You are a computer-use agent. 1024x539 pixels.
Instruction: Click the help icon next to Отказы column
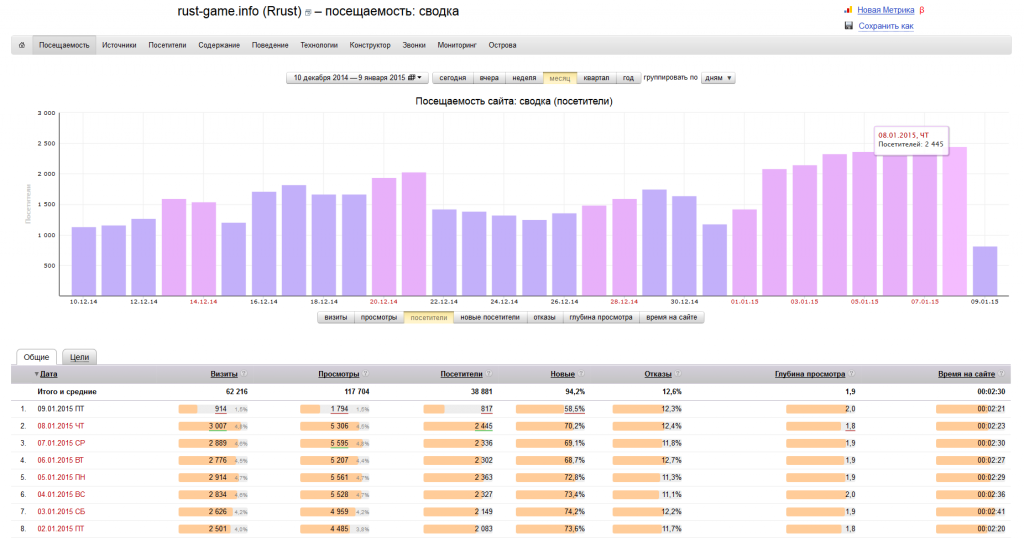[x=678, y=374]
